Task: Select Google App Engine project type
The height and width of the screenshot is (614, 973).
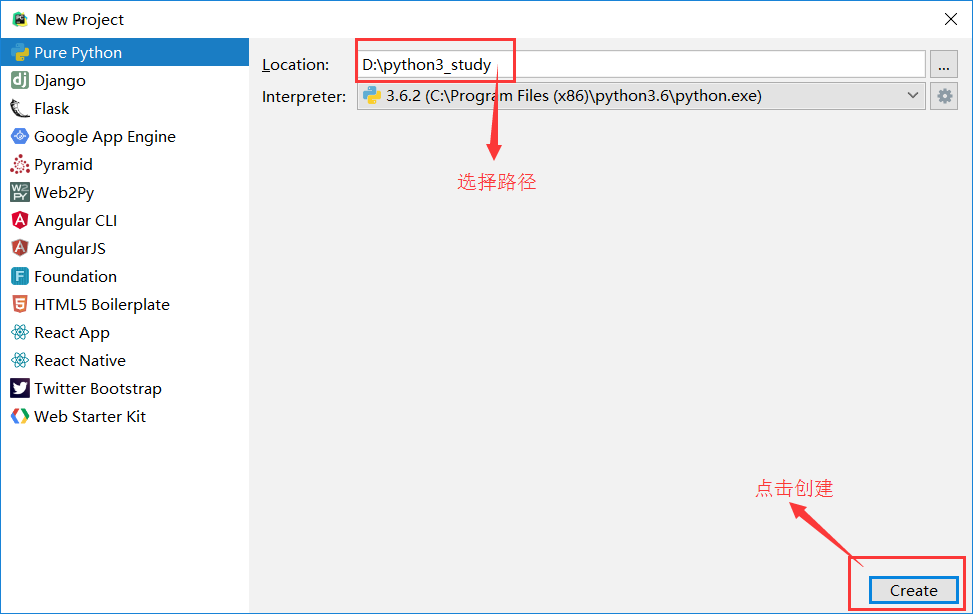Action: pyautogui.click(x=125, y=136)
